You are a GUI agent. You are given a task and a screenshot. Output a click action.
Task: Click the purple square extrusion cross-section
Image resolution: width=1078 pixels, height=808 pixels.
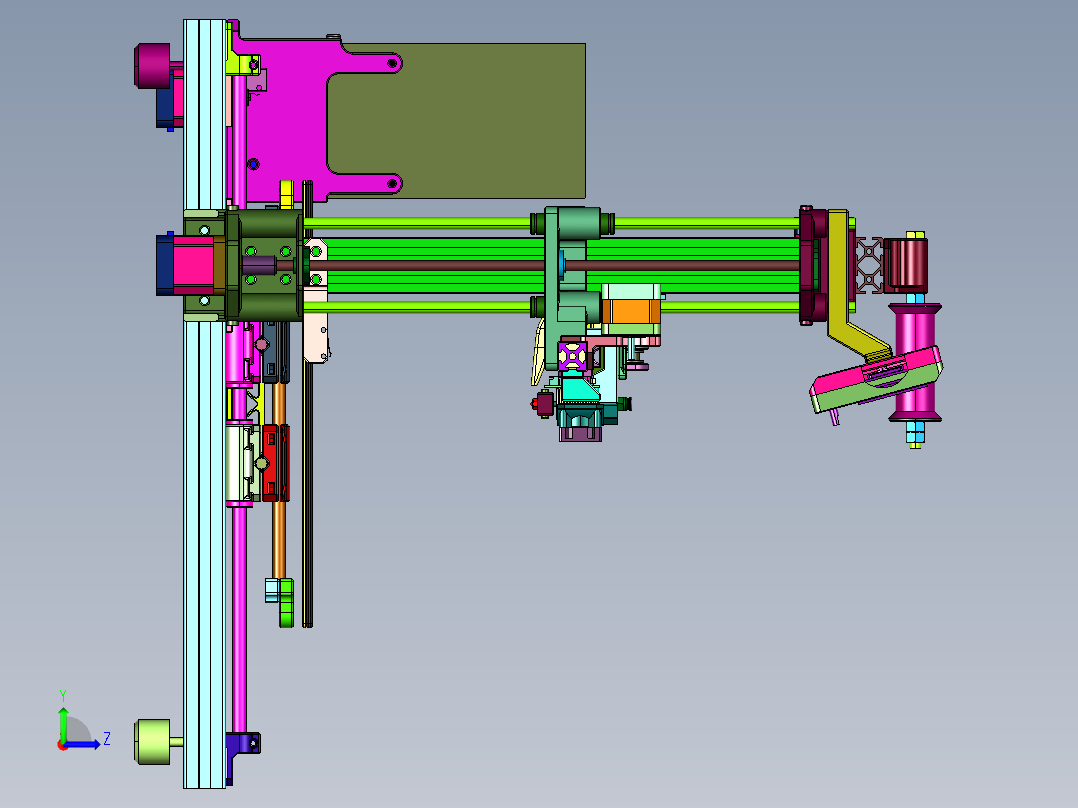pos(573,356)
